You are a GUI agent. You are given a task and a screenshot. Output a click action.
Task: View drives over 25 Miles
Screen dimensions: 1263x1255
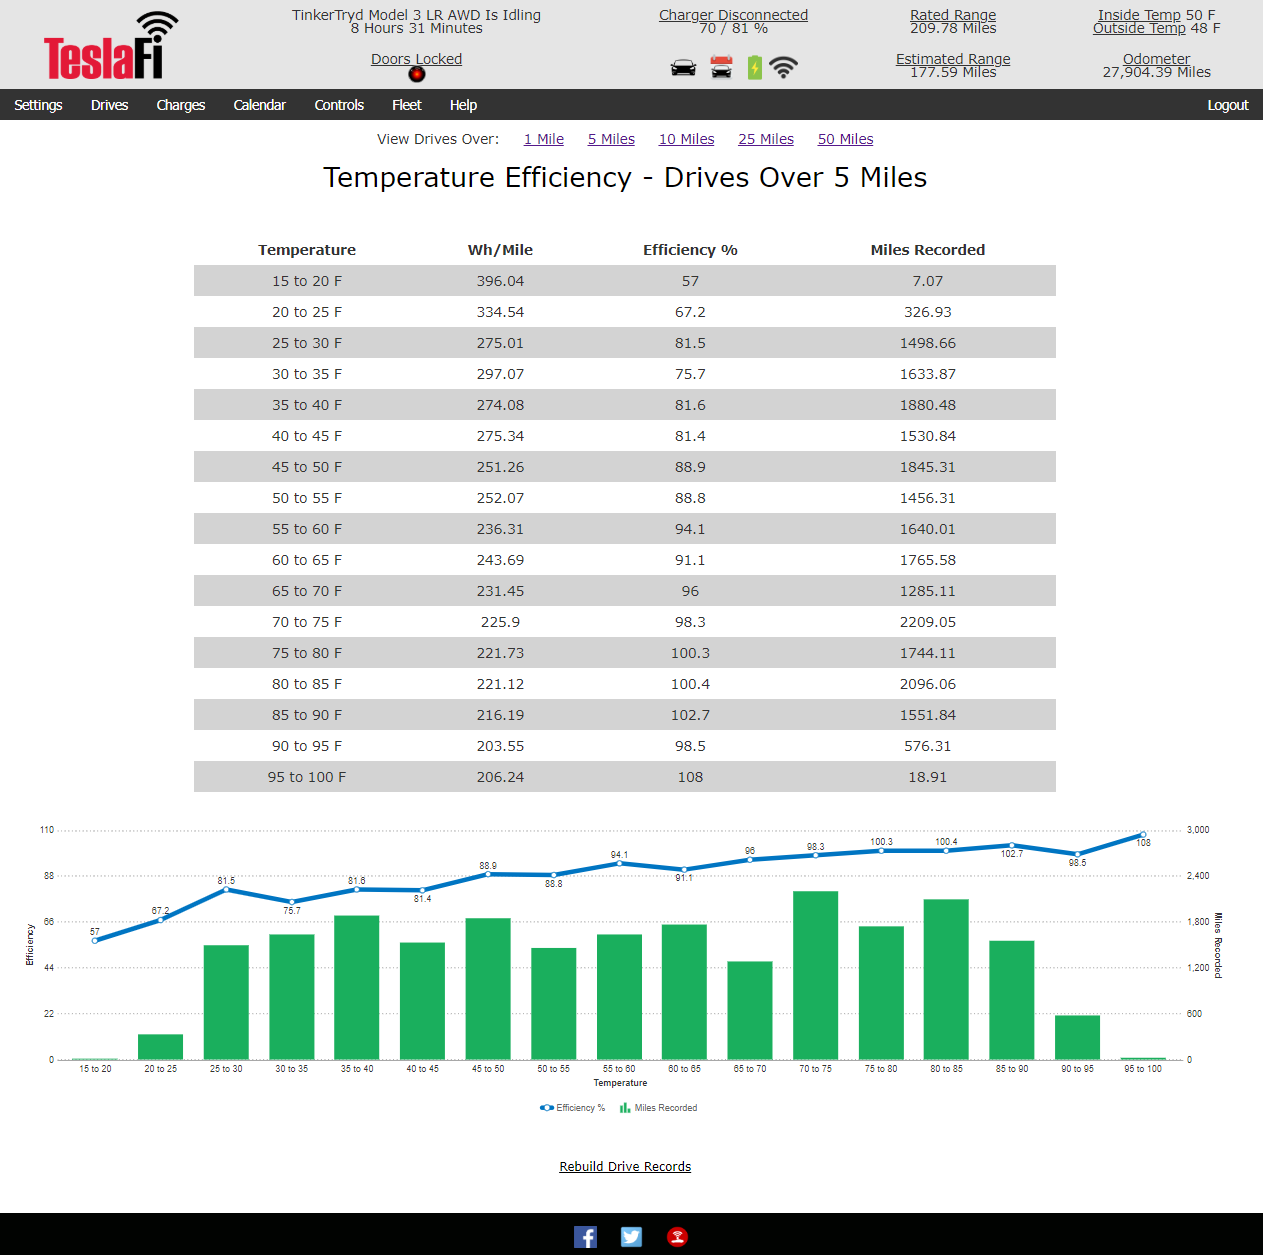tap(766, 139)
